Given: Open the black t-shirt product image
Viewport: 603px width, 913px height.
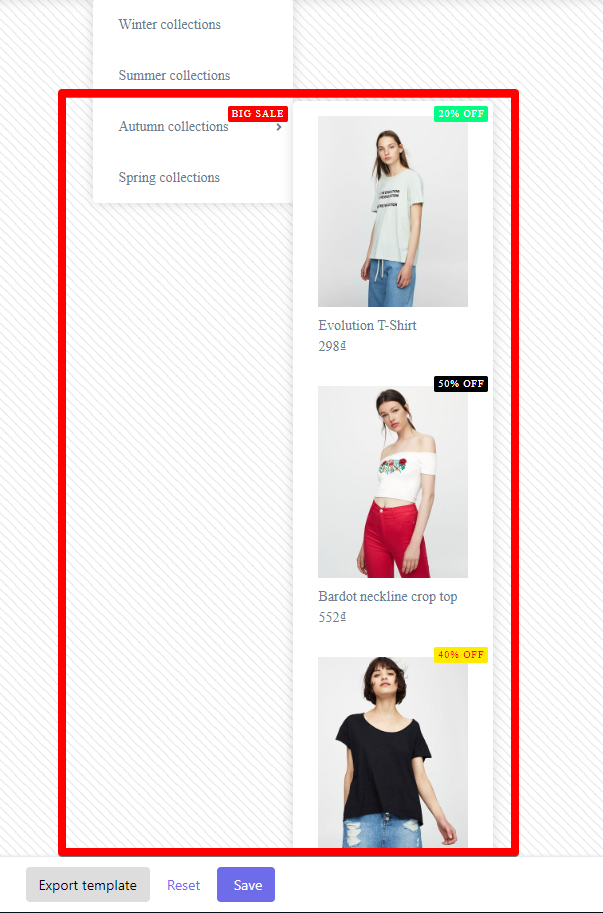Looking at the screenshot, I should [x=393, y=752].
